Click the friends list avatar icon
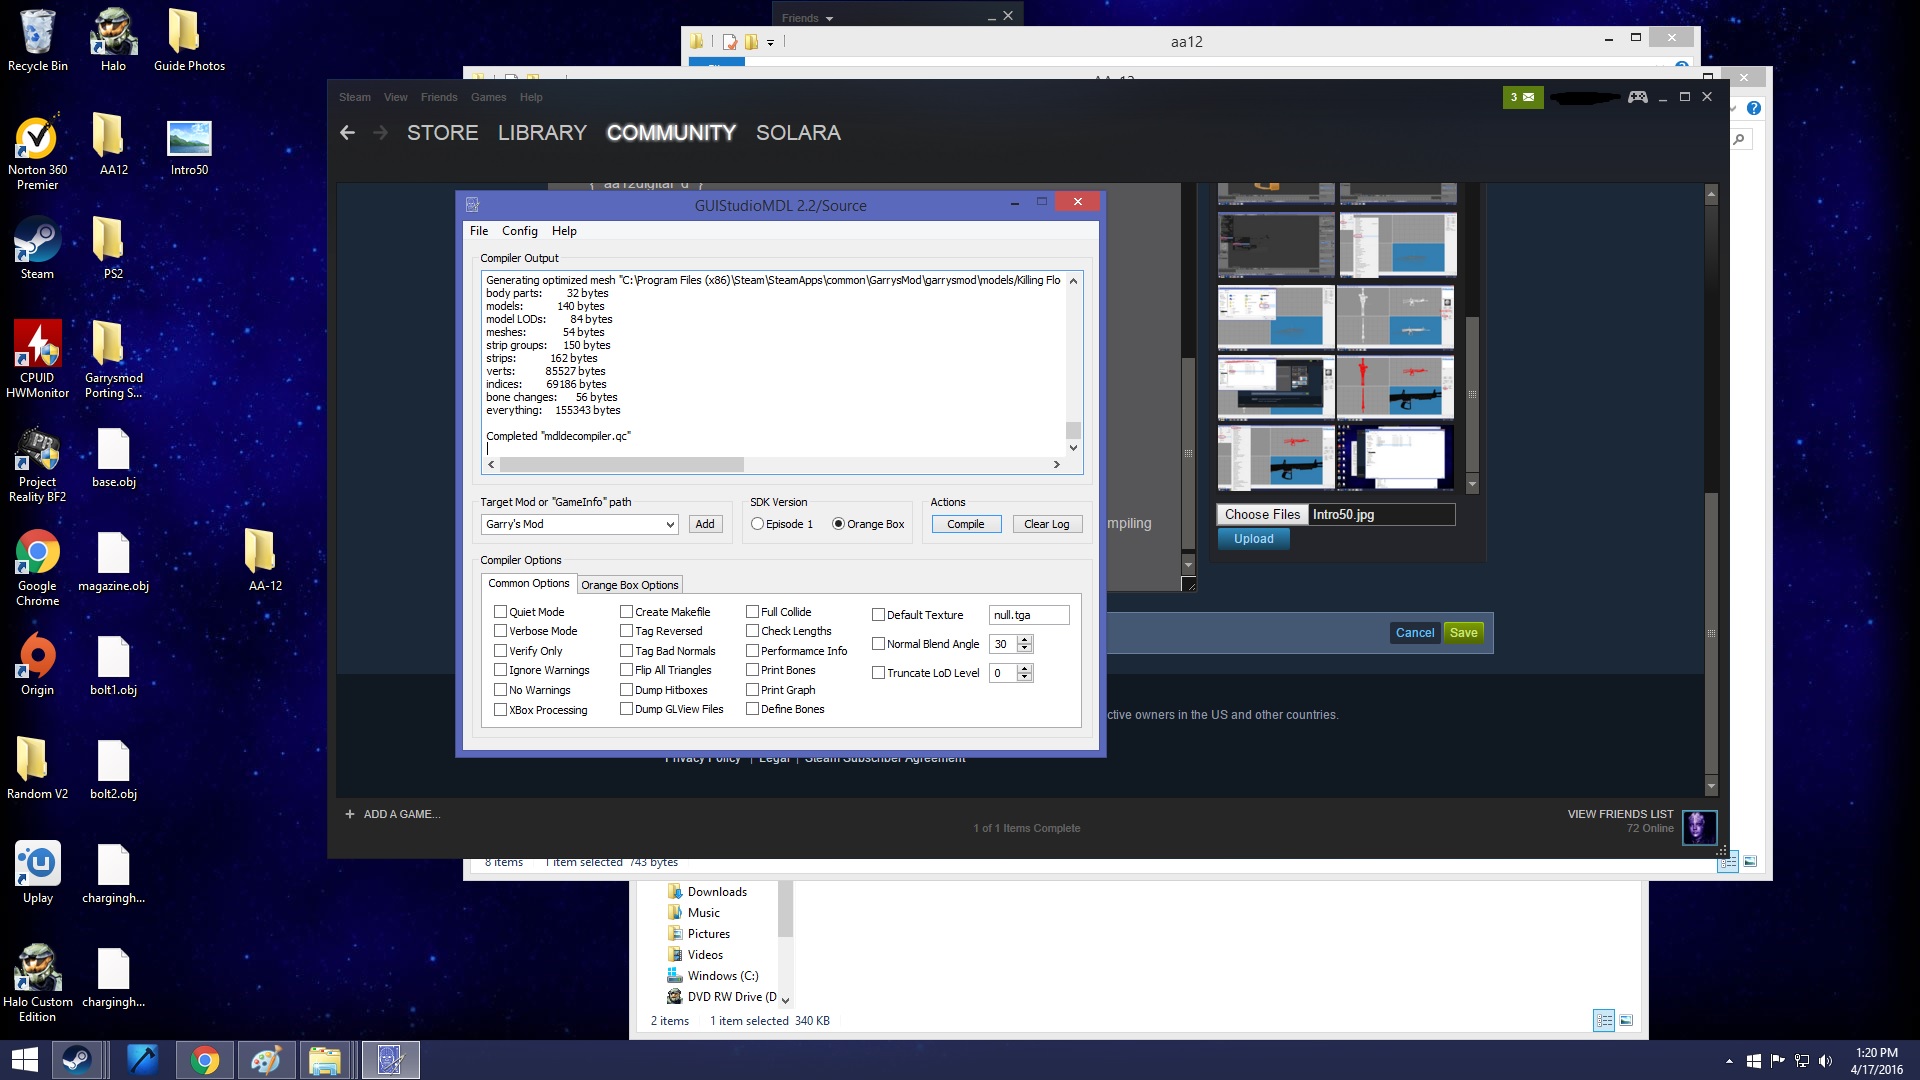The height and width of the screenshot is (1080, 1920). 1699,827
